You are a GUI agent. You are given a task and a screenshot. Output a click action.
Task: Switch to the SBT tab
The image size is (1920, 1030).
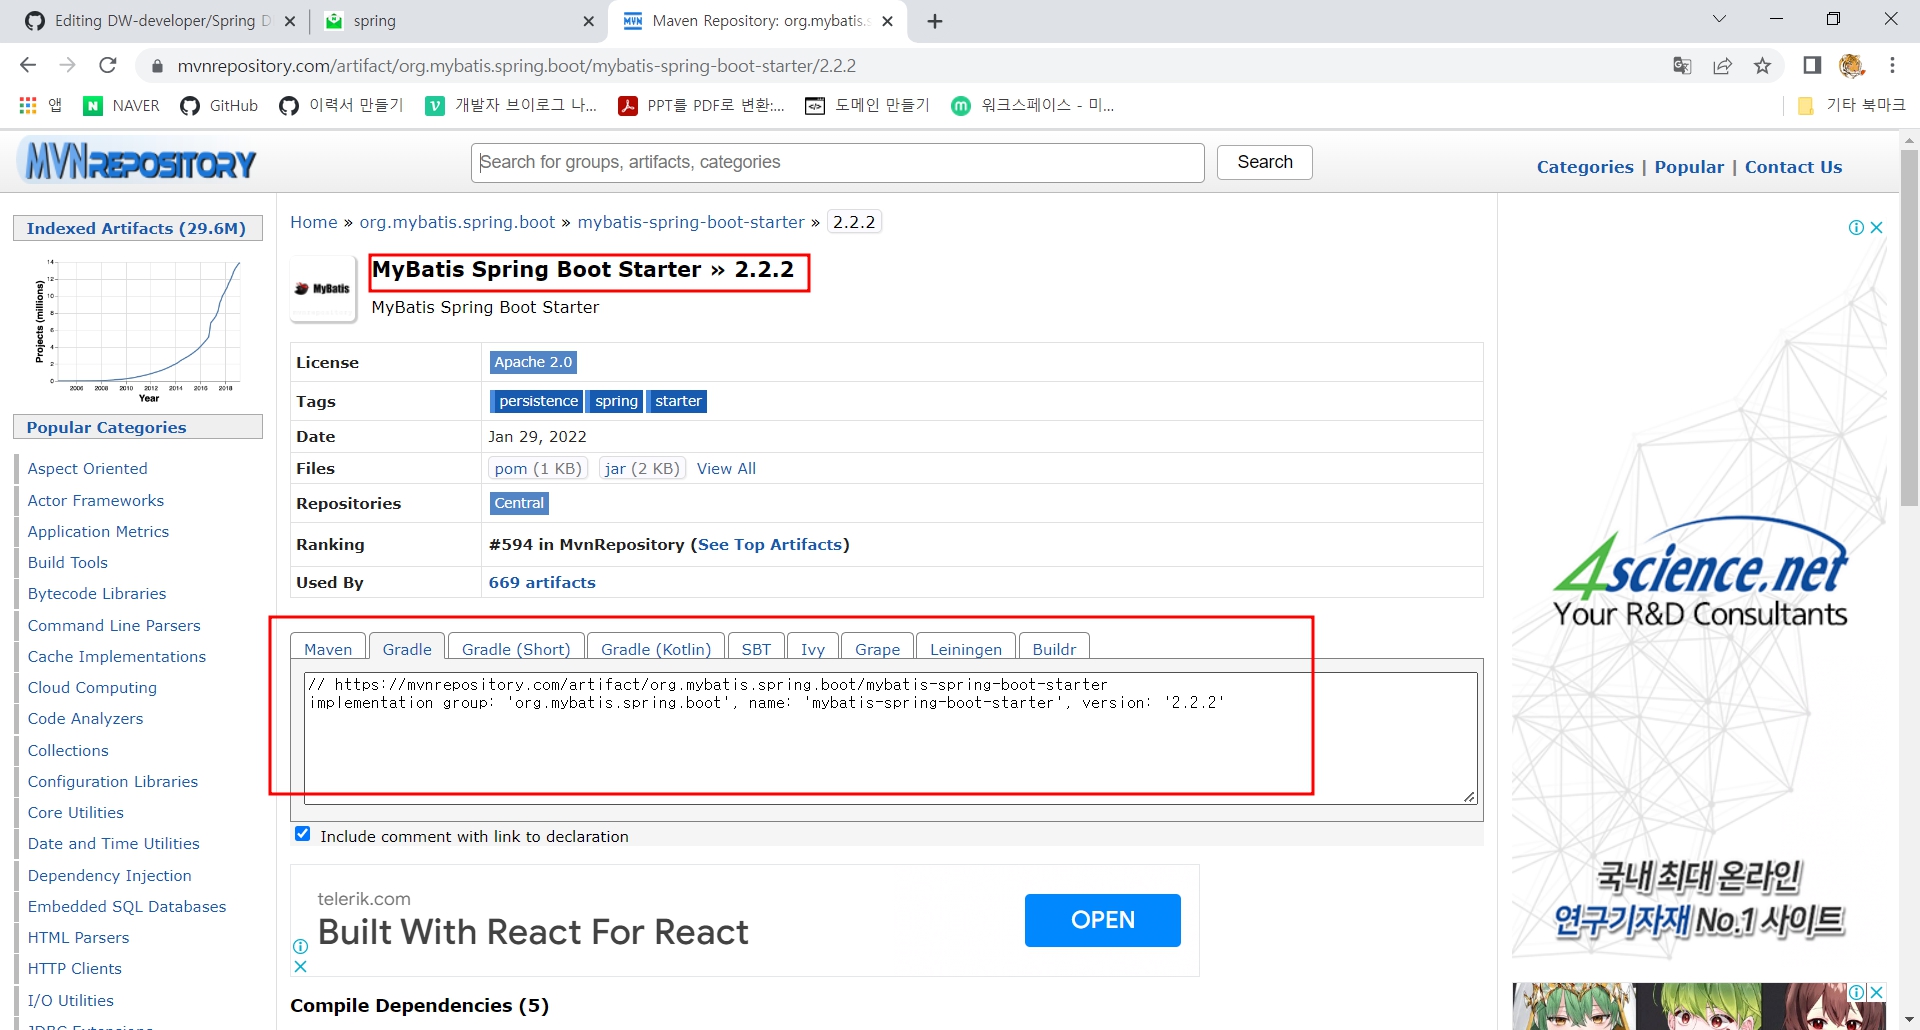(756, 648)
